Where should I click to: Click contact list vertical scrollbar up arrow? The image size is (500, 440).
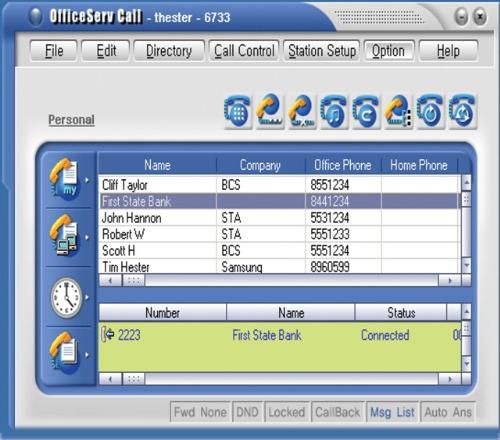tap(466, 182)
